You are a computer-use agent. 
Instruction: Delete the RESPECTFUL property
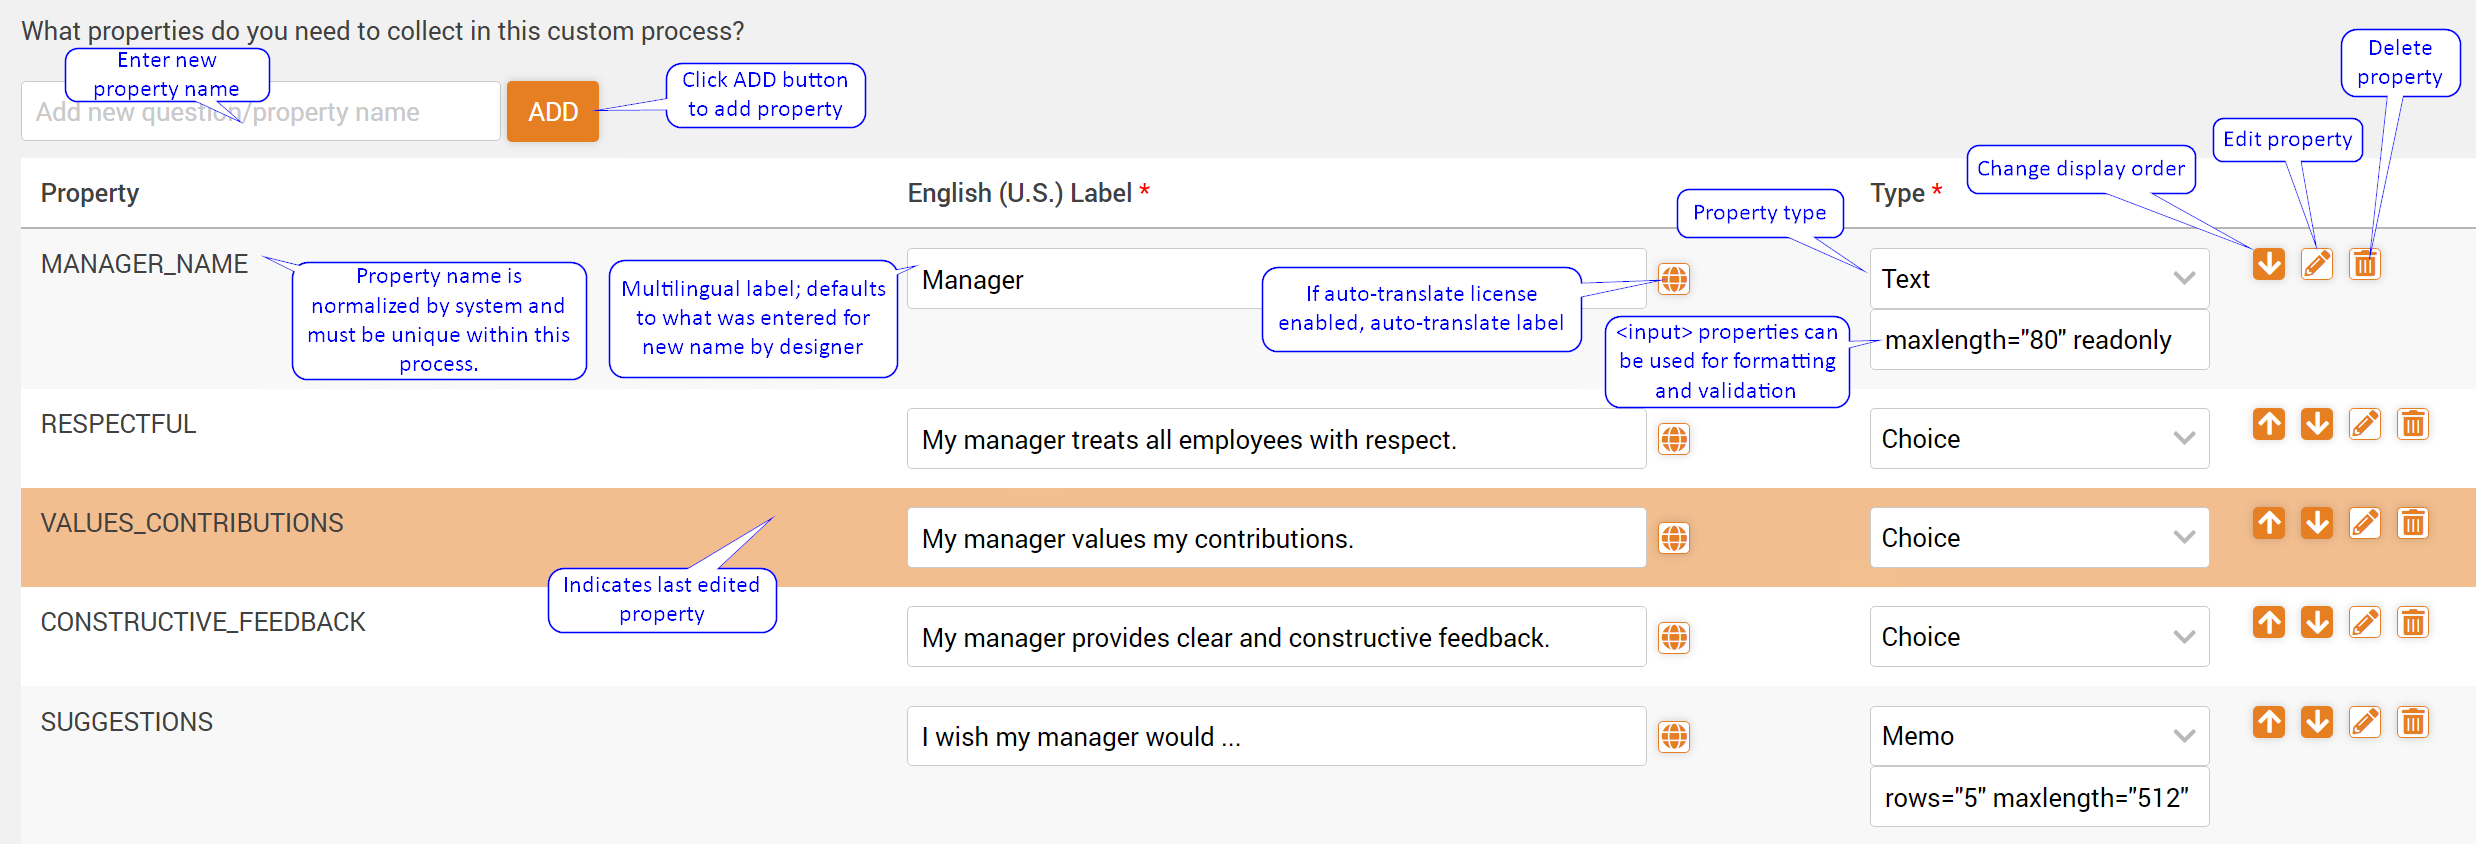pyautogui.click(x=2412, y=424)
